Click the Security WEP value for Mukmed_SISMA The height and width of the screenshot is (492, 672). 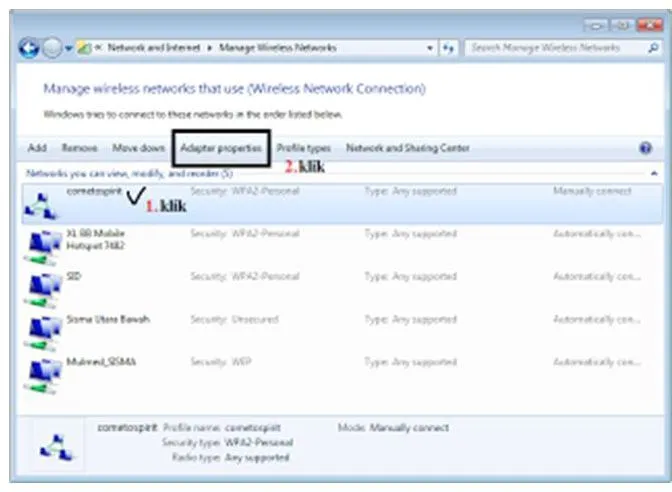221,362
